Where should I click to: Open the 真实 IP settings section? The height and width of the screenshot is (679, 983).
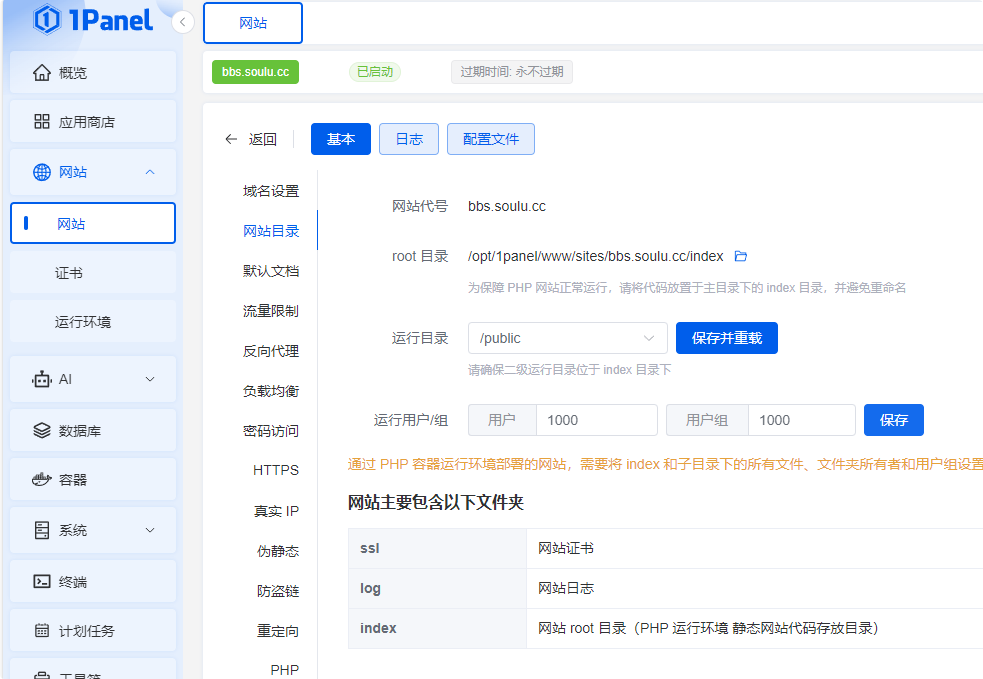pyautogui.click(x=276, y=512)
